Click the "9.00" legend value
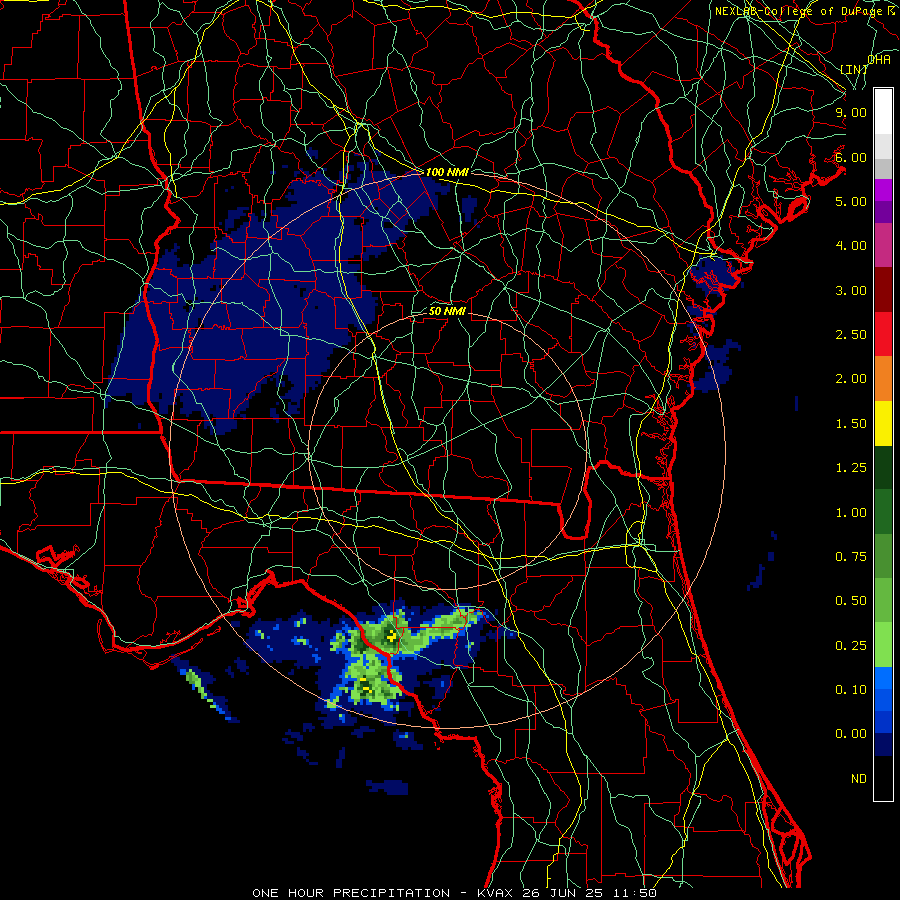 pyautogui.click(x=851, y=112)
